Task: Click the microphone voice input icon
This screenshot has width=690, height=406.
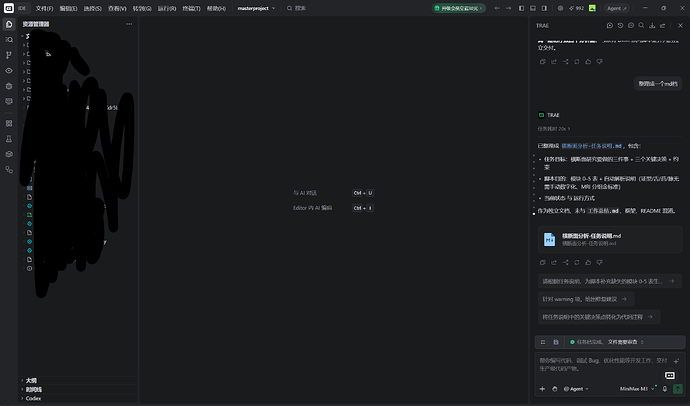Action: point(665,389)
